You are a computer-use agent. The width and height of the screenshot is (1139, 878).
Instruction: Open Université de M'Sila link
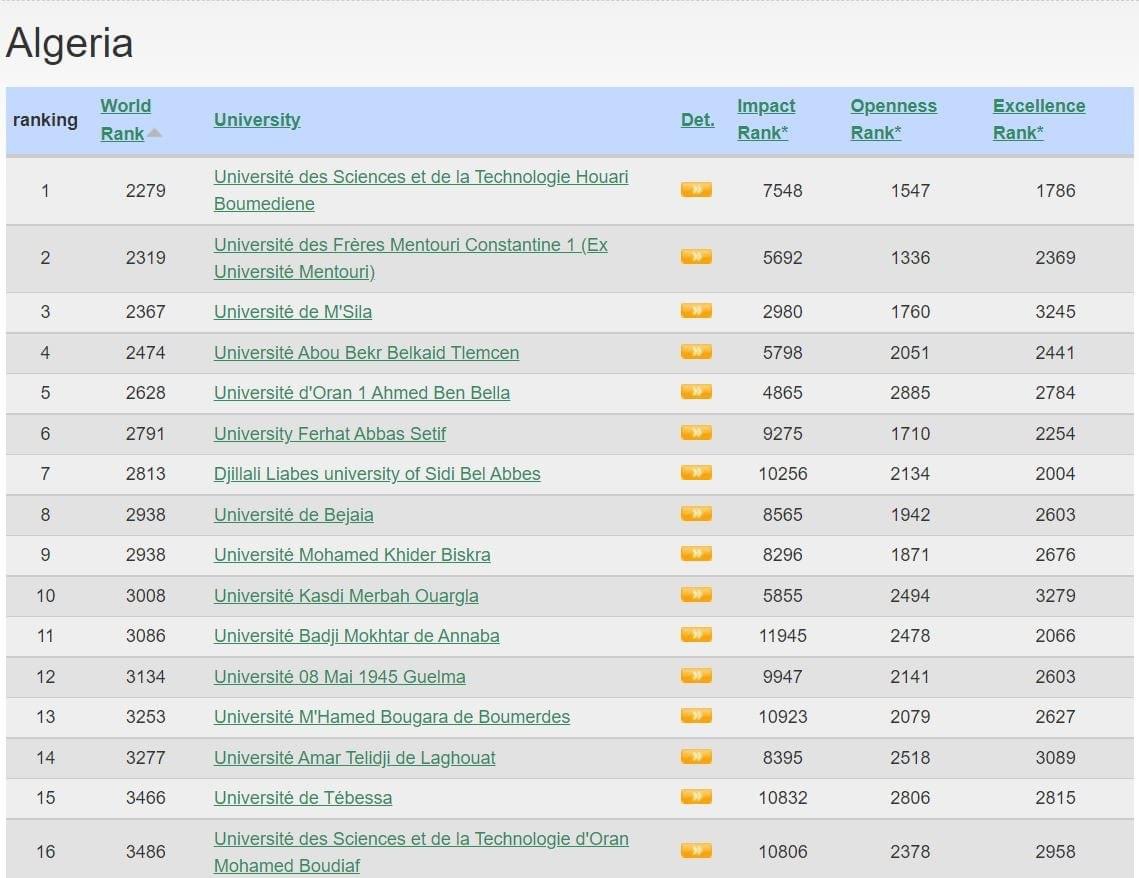(293, 312)
